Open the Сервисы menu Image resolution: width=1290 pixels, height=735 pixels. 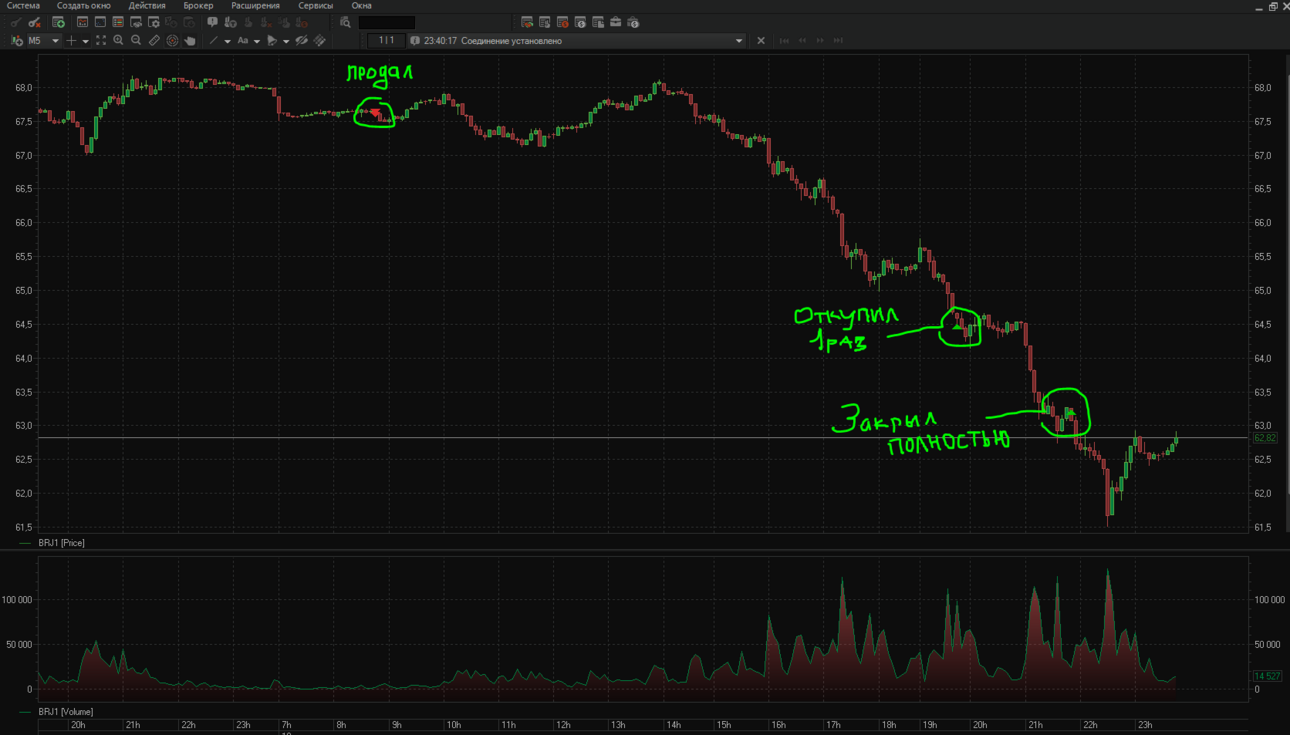click(316, 6)
